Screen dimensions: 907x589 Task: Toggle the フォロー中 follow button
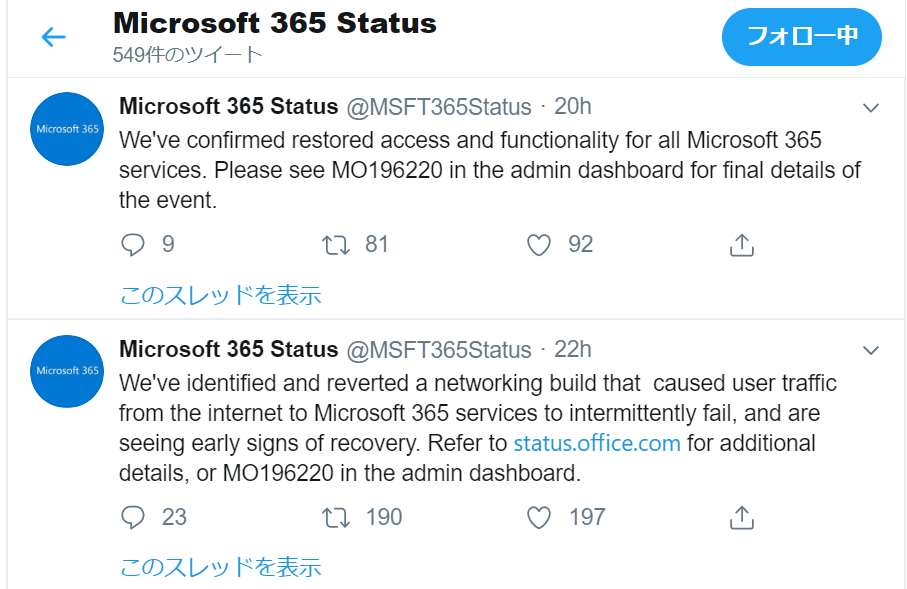(x=802, y=36)
